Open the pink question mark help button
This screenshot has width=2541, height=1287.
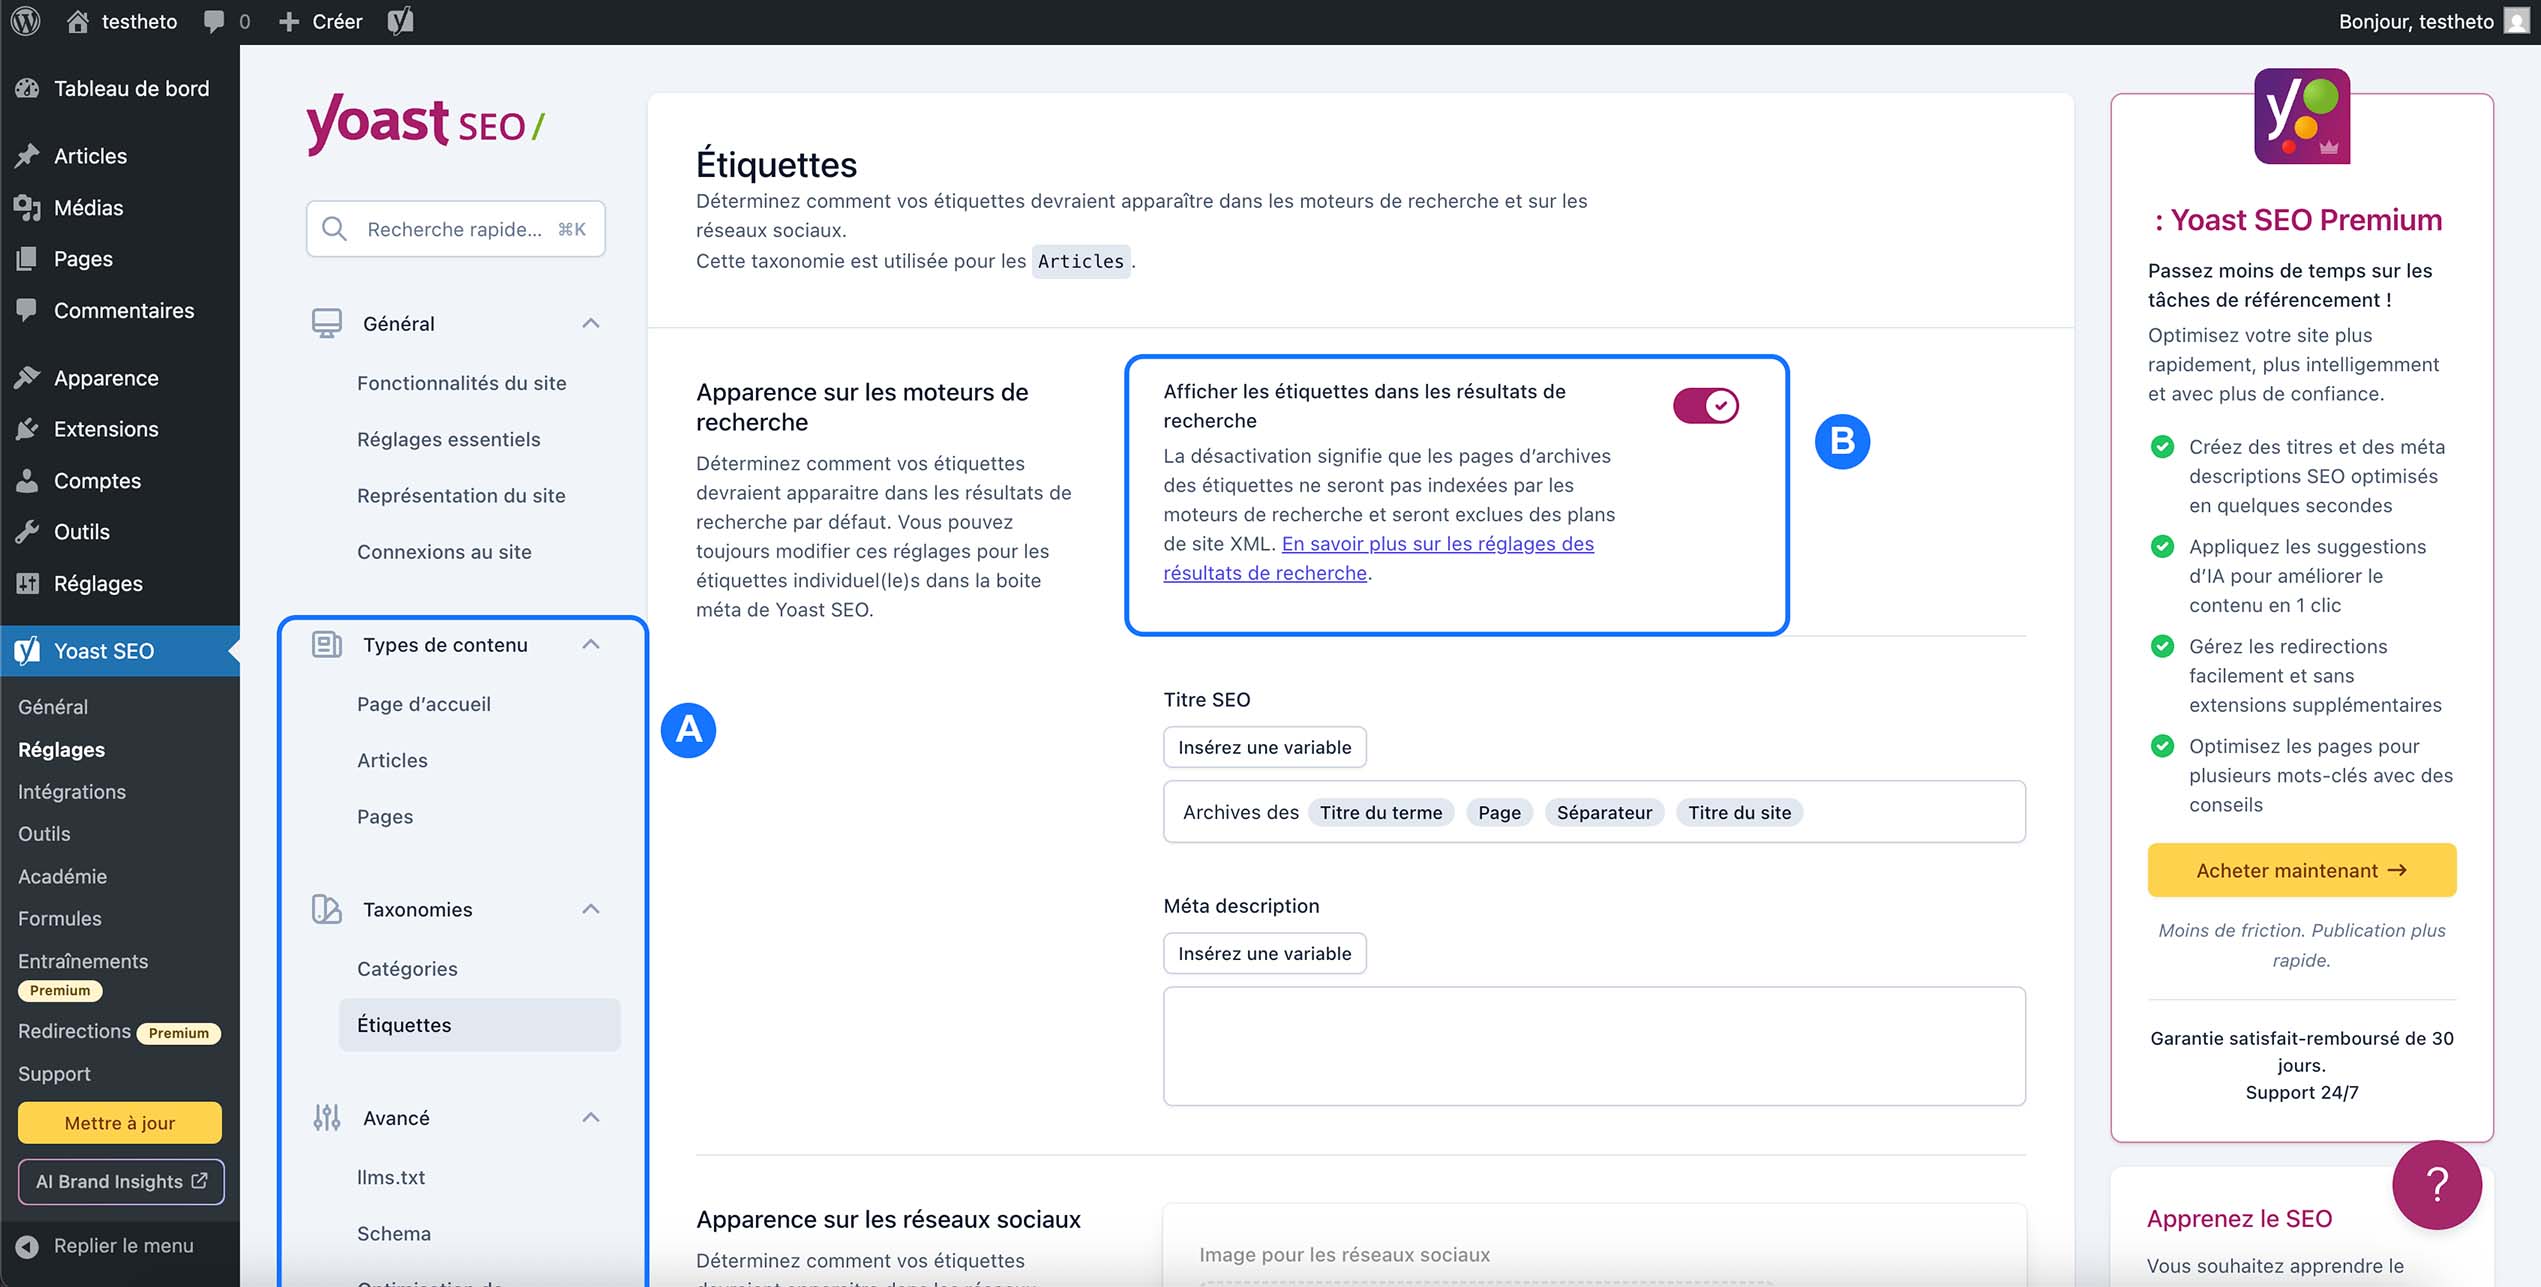click(2440, 1185)
